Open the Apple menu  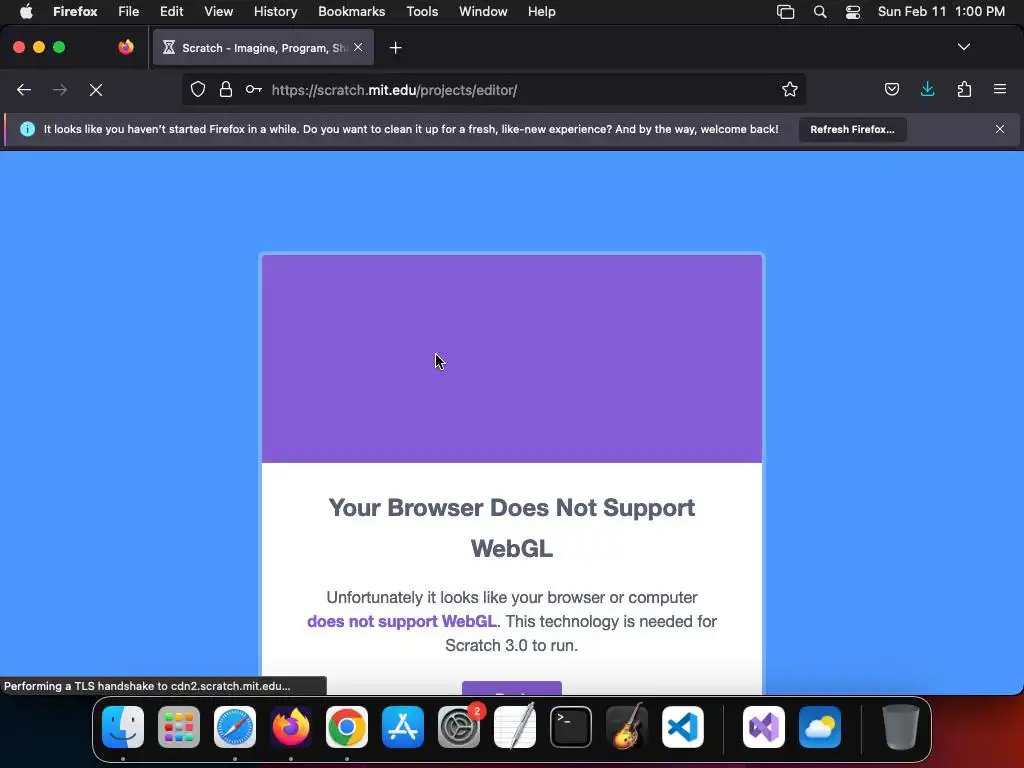[25, 12]
